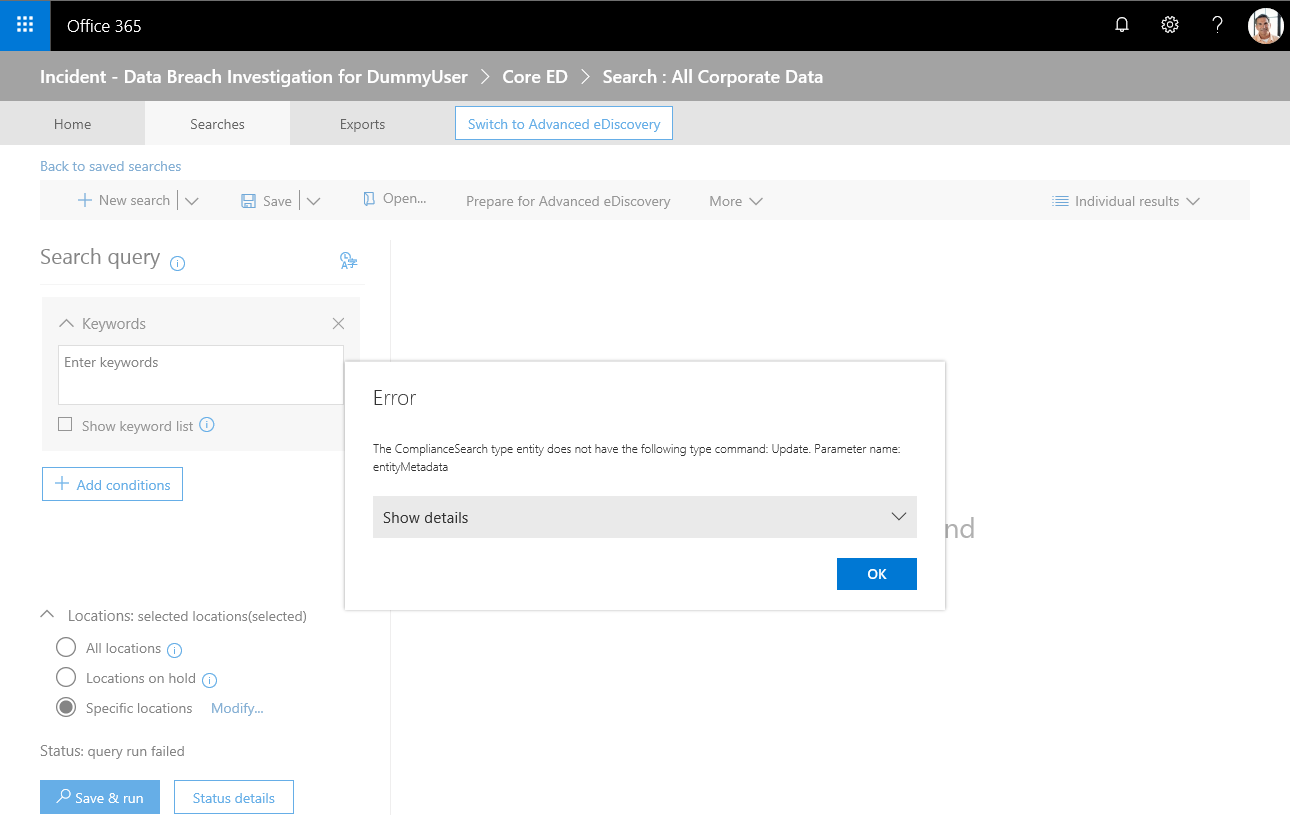
Task: Click the Modify... link
Action: tap(237, 708)
